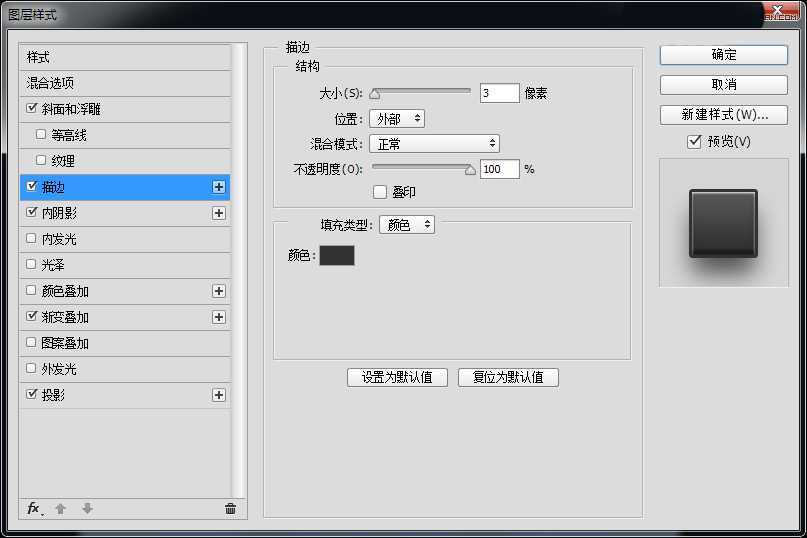Click the move effect down arrow
Image resolution: width=807 pixels, height=538 pixels.
tap(87, 509)
